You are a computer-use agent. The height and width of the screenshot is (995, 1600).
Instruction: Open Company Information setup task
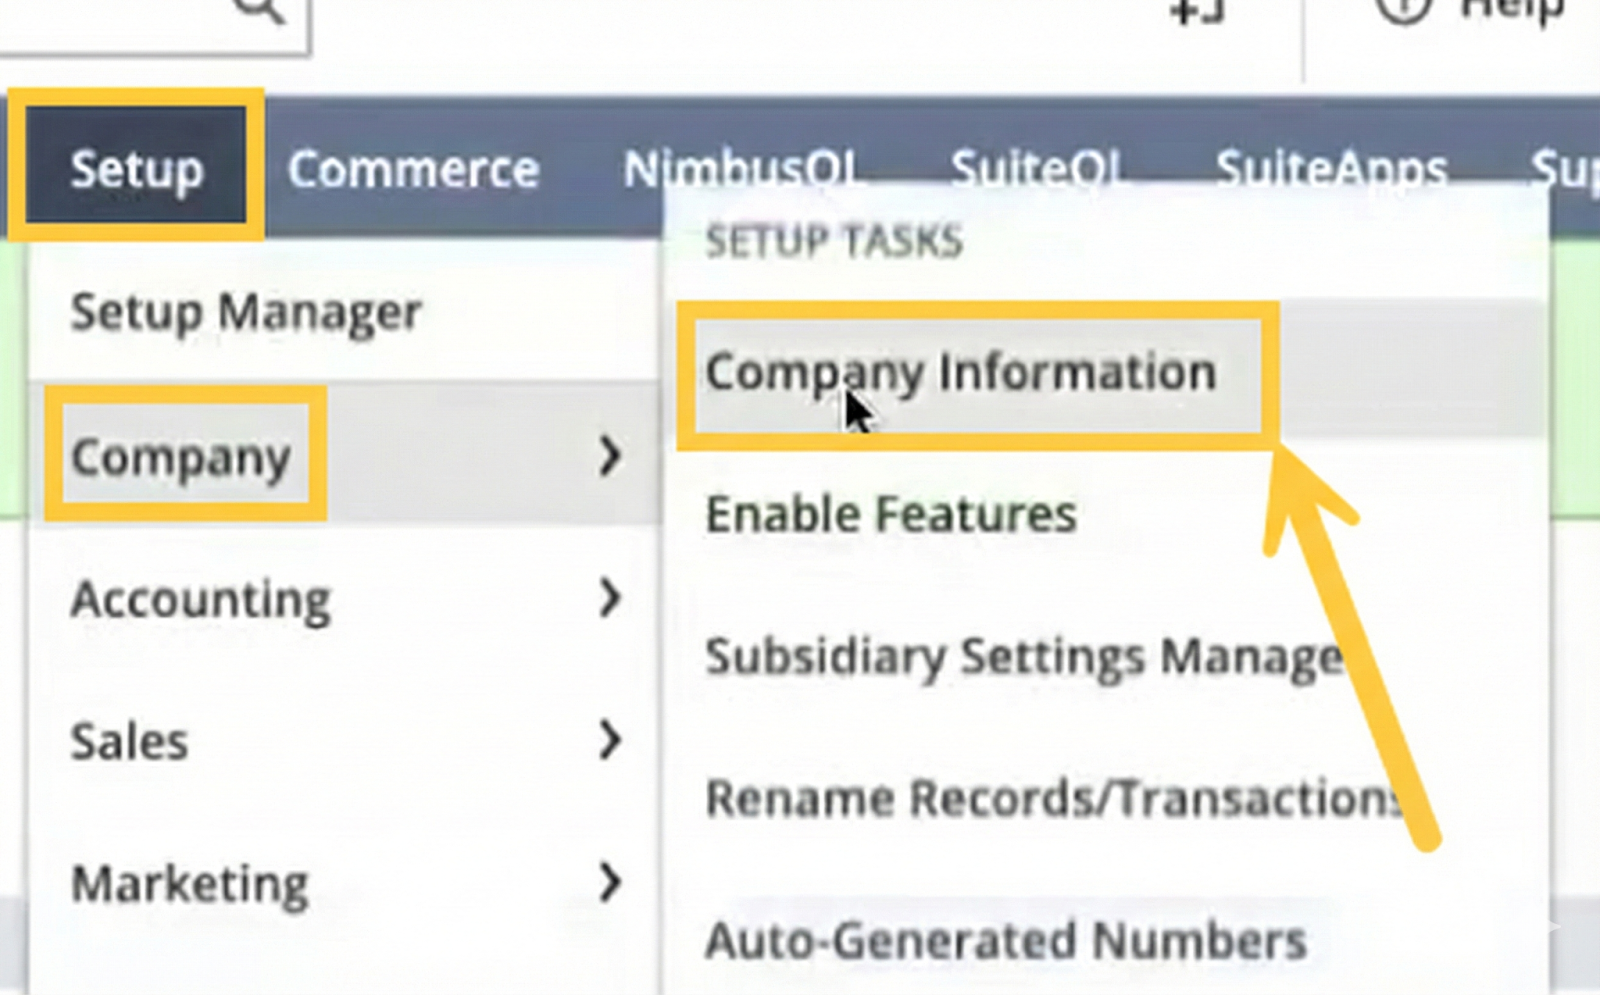[x=960, y=372]
